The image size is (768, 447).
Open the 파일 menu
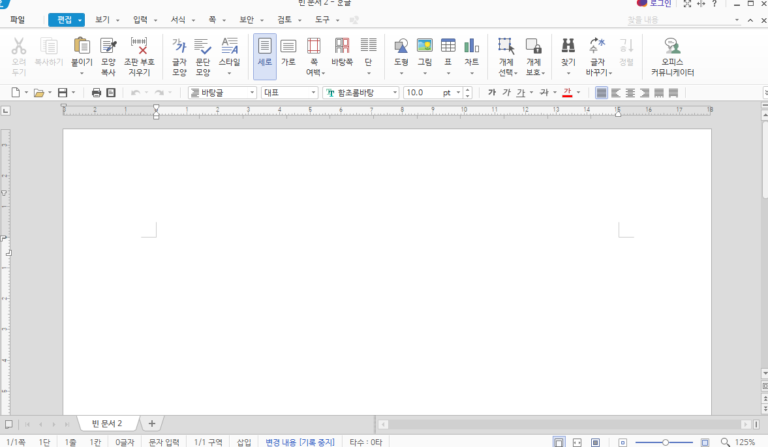click(x=17, y=20)
